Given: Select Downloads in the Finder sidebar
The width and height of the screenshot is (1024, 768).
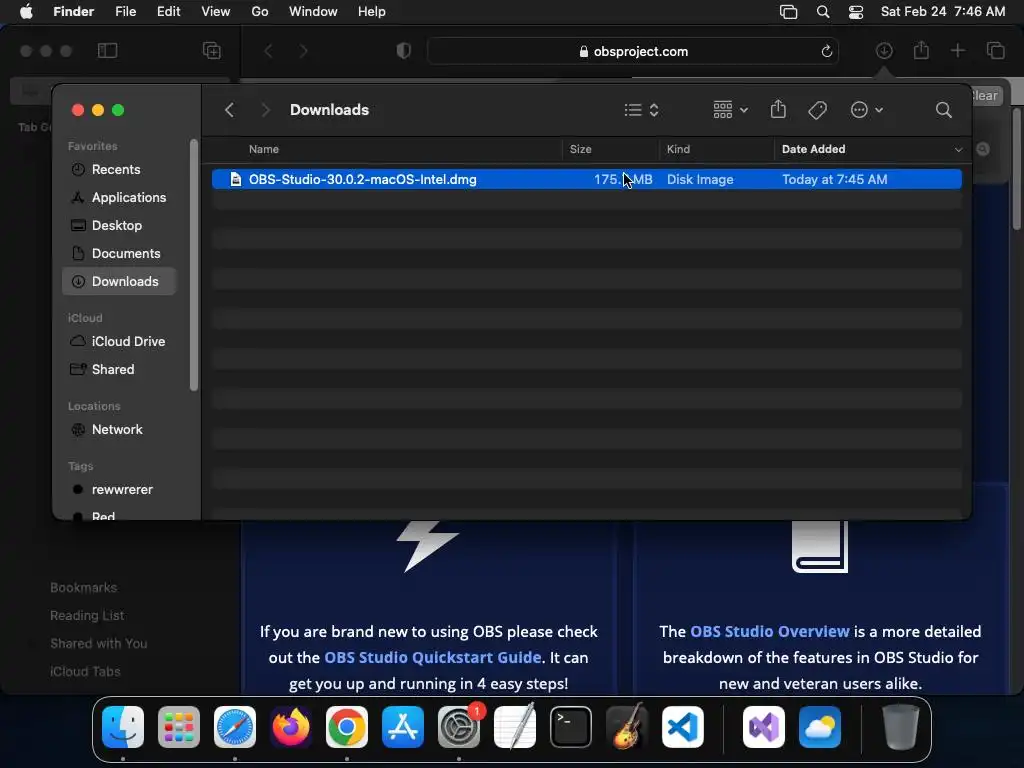Looking at the screenshot, I should pos(119,281).
